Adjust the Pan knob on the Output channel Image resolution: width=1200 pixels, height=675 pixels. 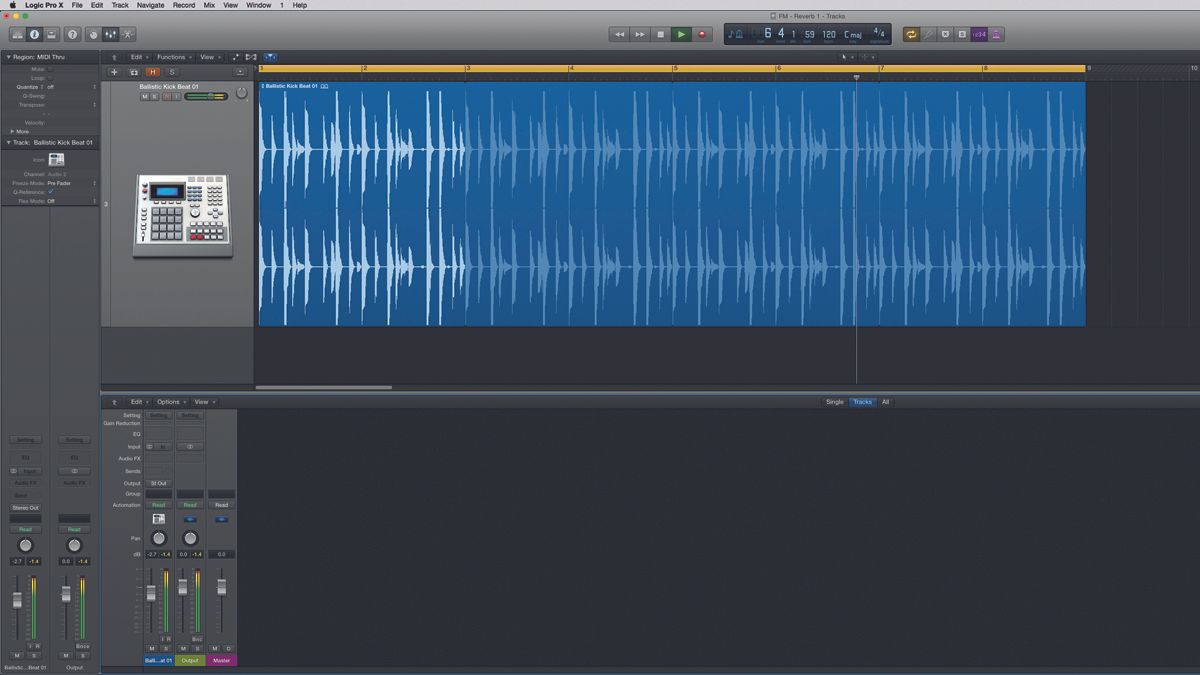click(x=190, y=538)
